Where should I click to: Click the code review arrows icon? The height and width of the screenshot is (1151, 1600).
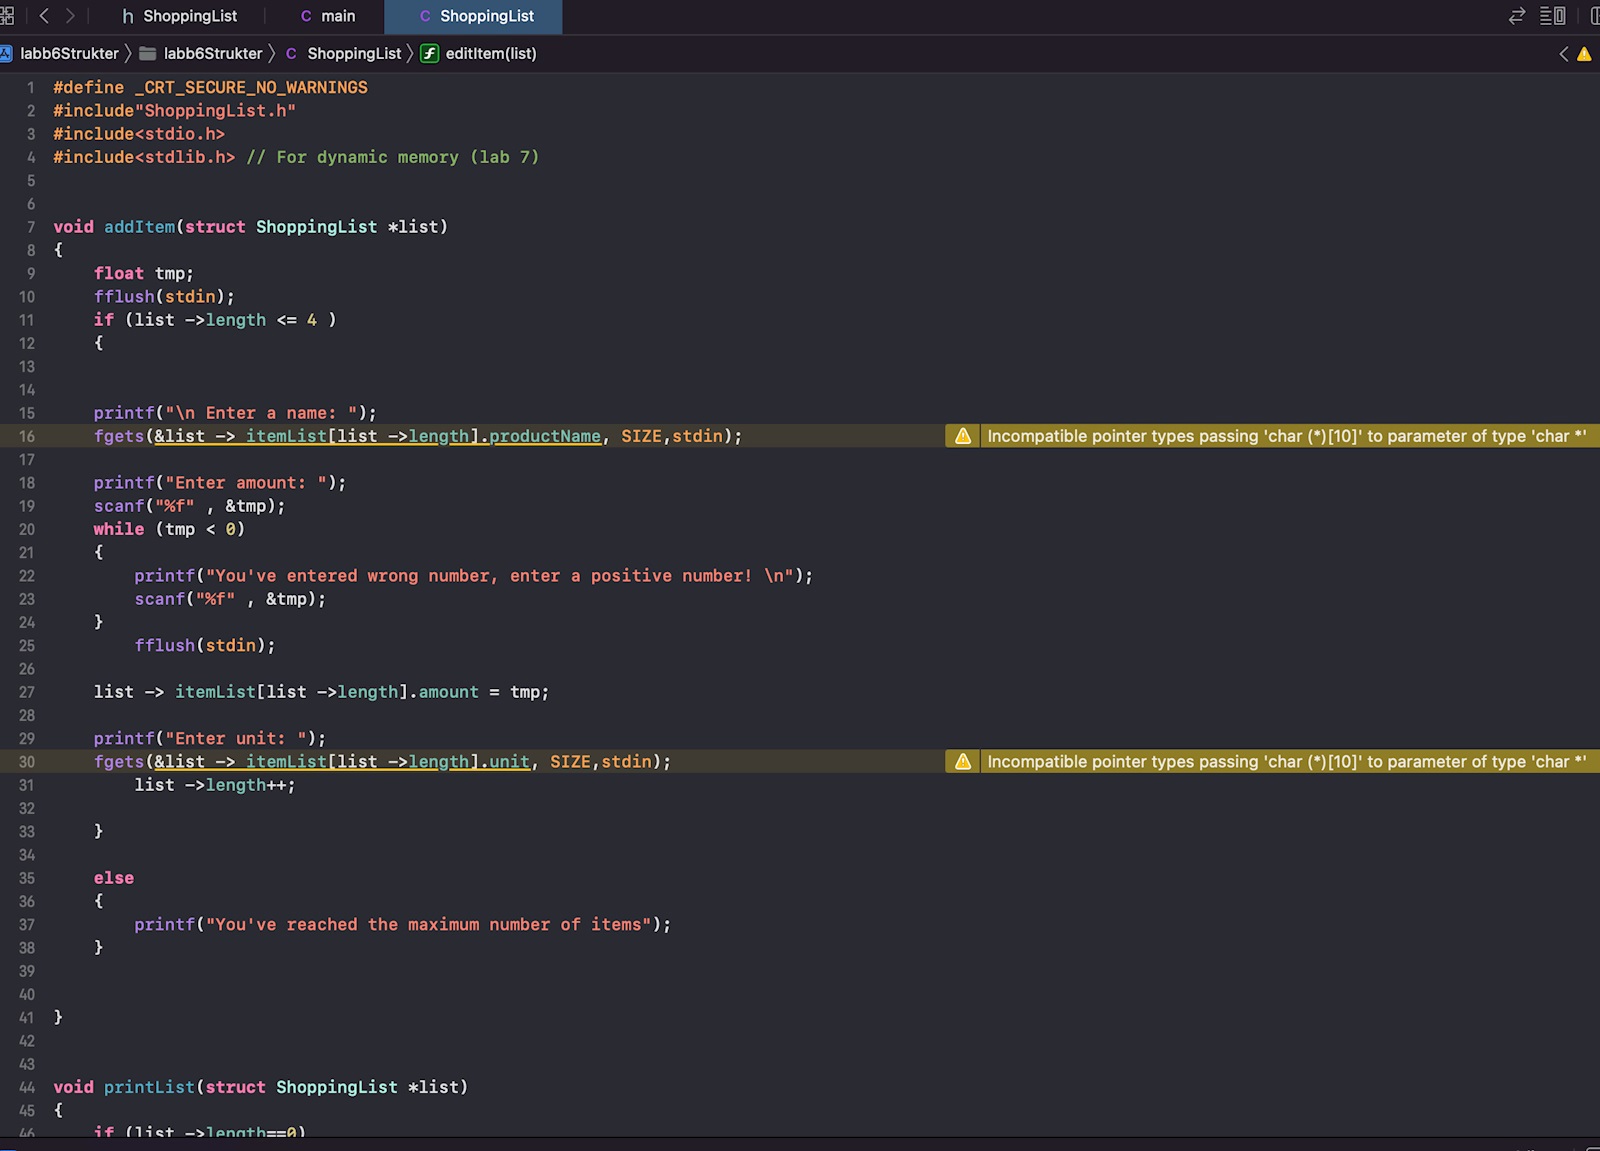pos(1517,16)
